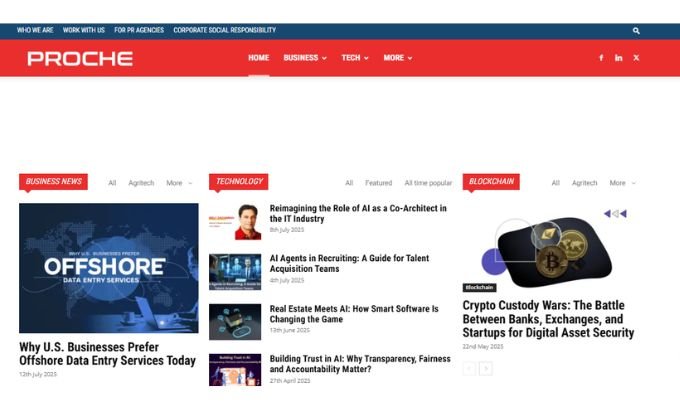Screen dimensions: 680x409
Task: Select Featured tab in Technology section
Action: (378, 183)
